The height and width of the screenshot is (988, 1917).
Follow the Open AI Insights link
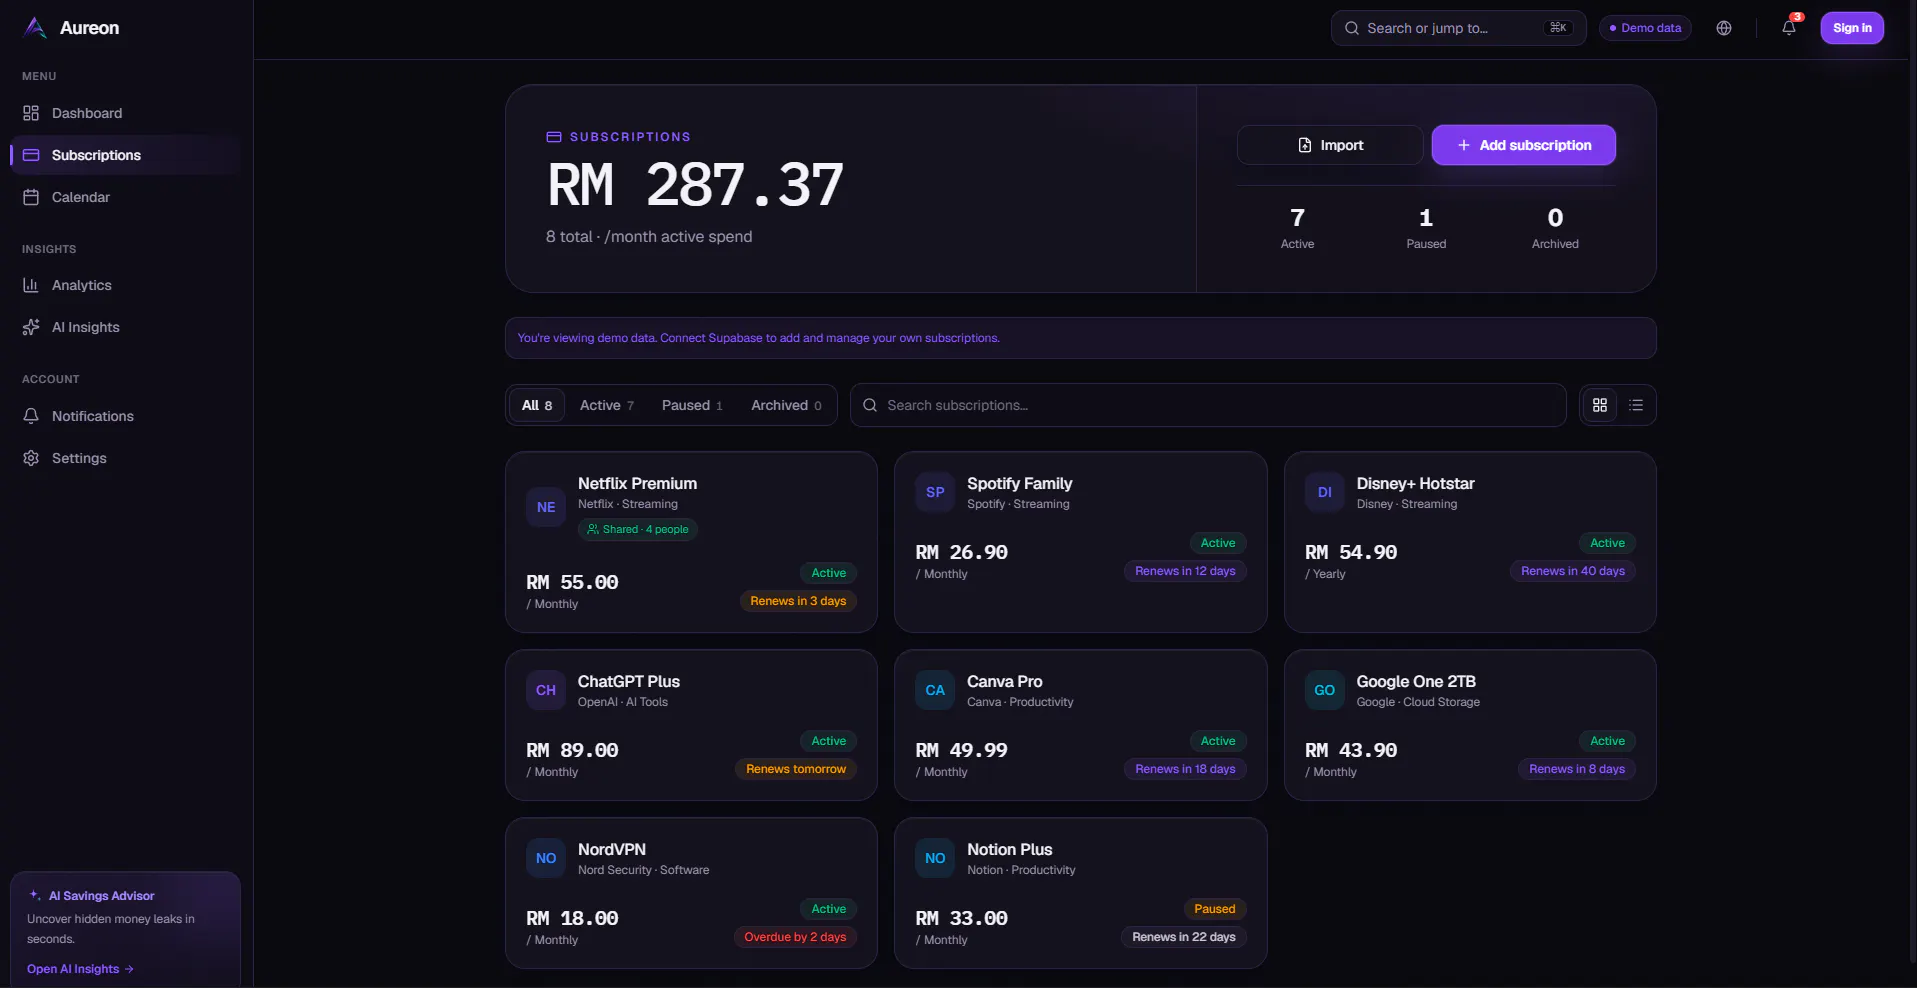pos(80,969)
